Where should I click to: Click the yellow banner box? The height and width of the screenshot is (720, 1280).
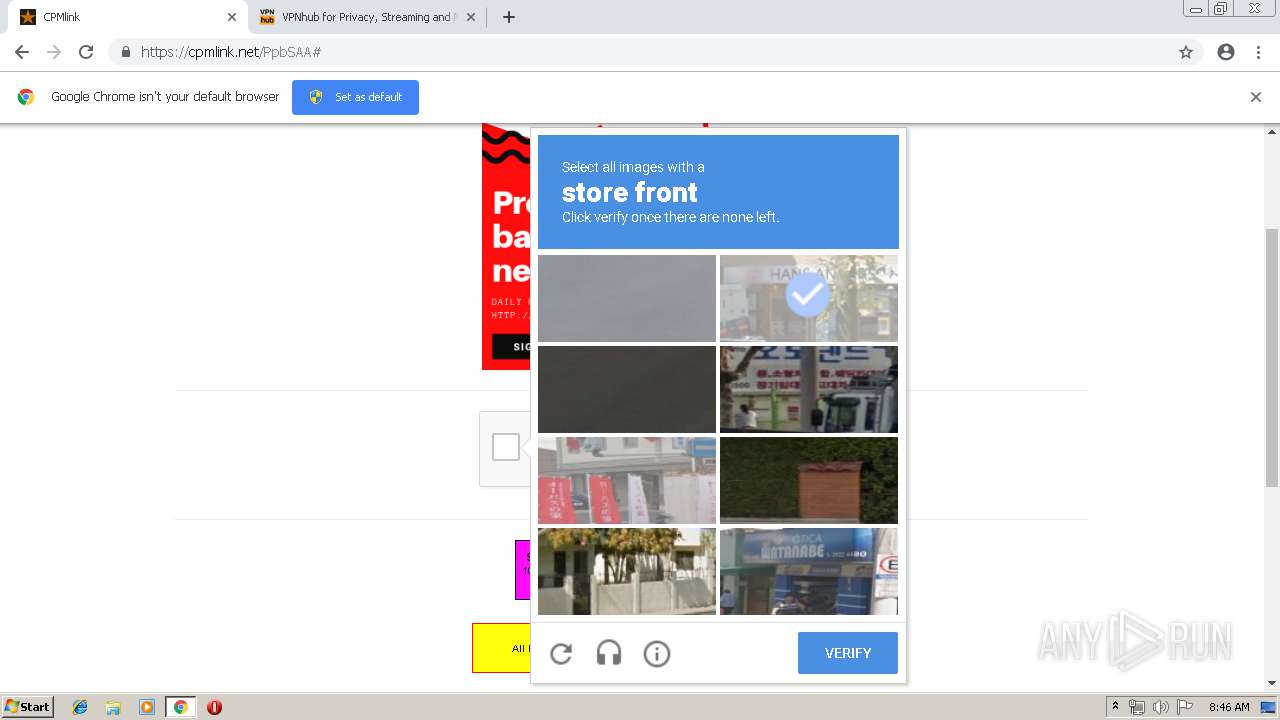(501, 648)
